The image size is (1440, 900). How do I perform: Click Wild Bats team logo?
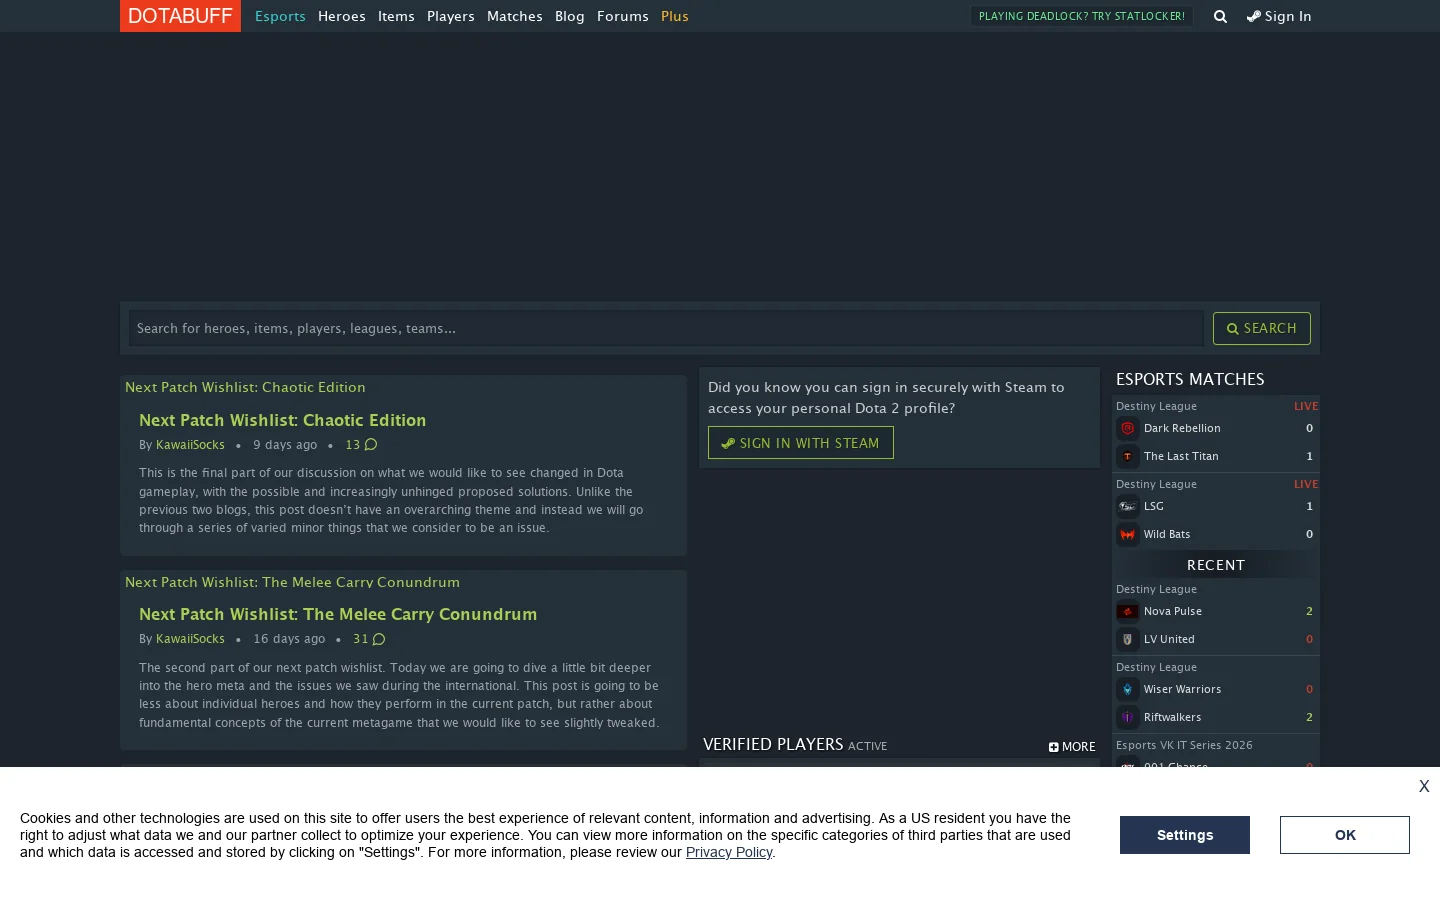1128,534
